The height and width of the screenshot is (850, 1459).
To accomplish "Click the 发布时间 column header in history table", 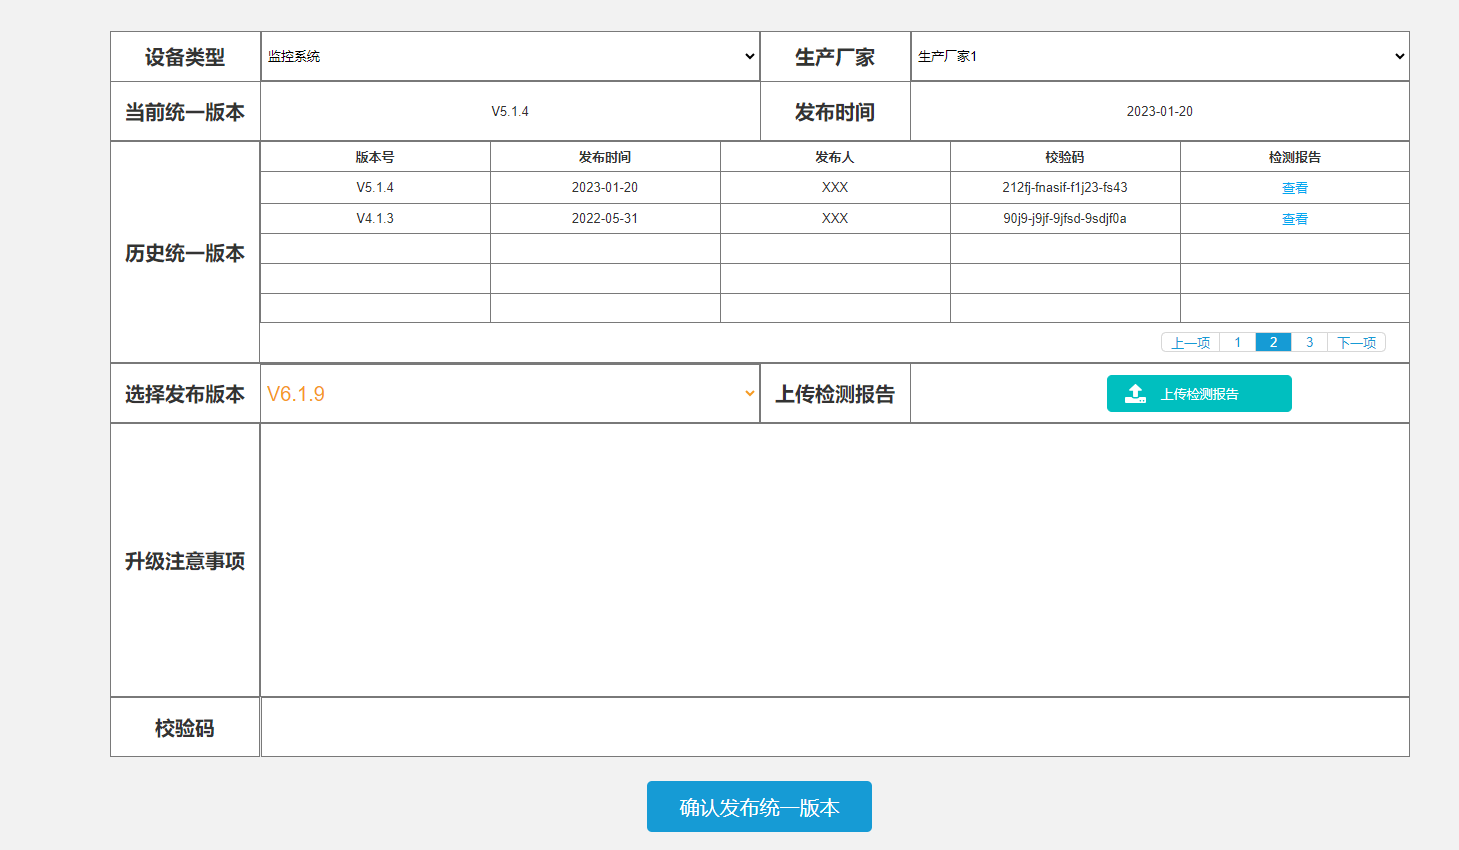I will click(605, 157).
